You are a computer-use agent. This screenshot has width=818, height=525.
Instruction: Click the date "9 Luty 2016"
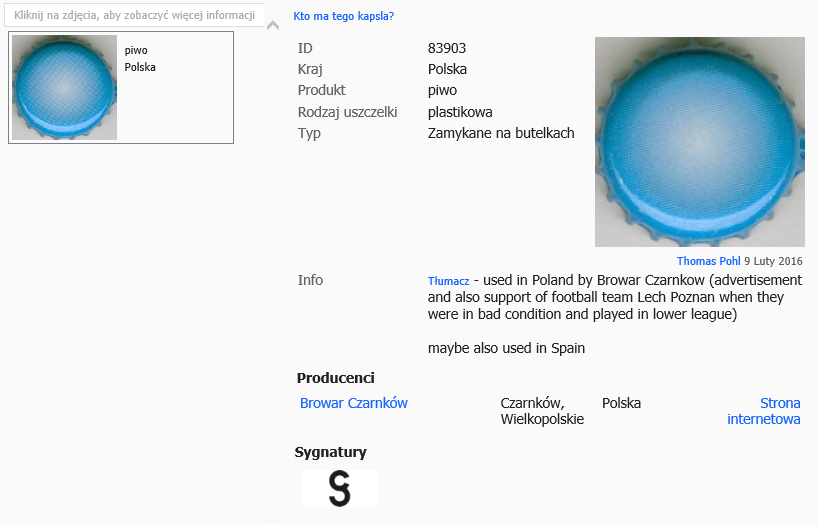773,261
